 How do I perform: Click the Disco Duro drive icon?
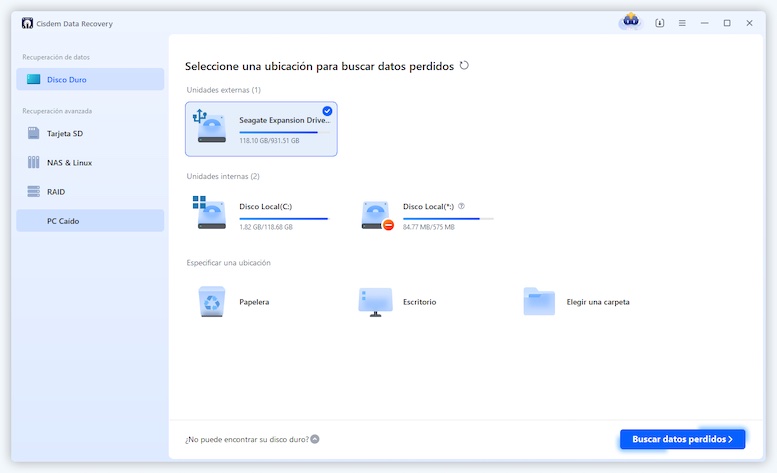click(x=33, y=79)
